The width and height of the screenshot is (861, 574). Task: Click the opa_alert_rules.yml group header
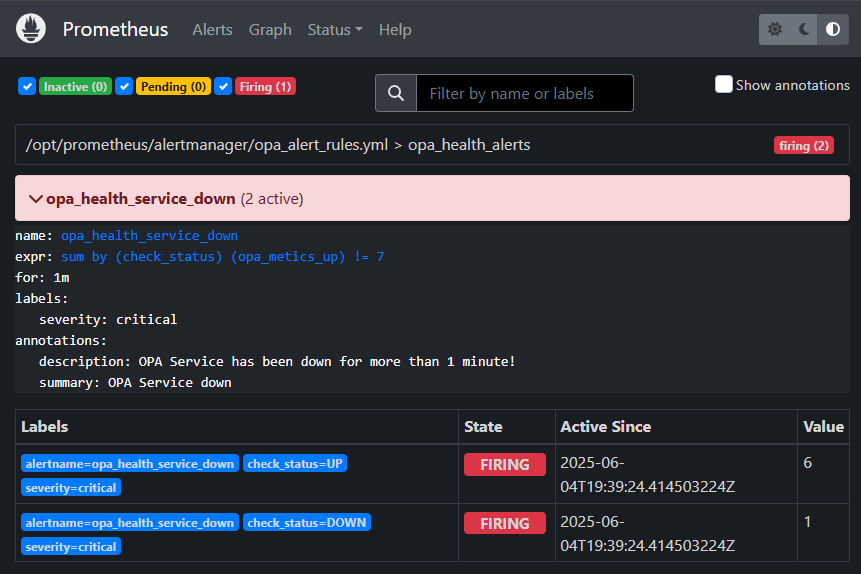click(x=432, y=144)
